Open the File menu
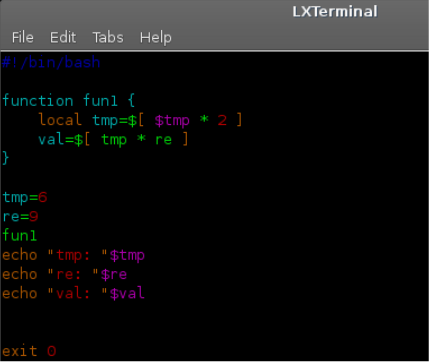The width and height of the screenshot is (430, 362). click(23, 37)
